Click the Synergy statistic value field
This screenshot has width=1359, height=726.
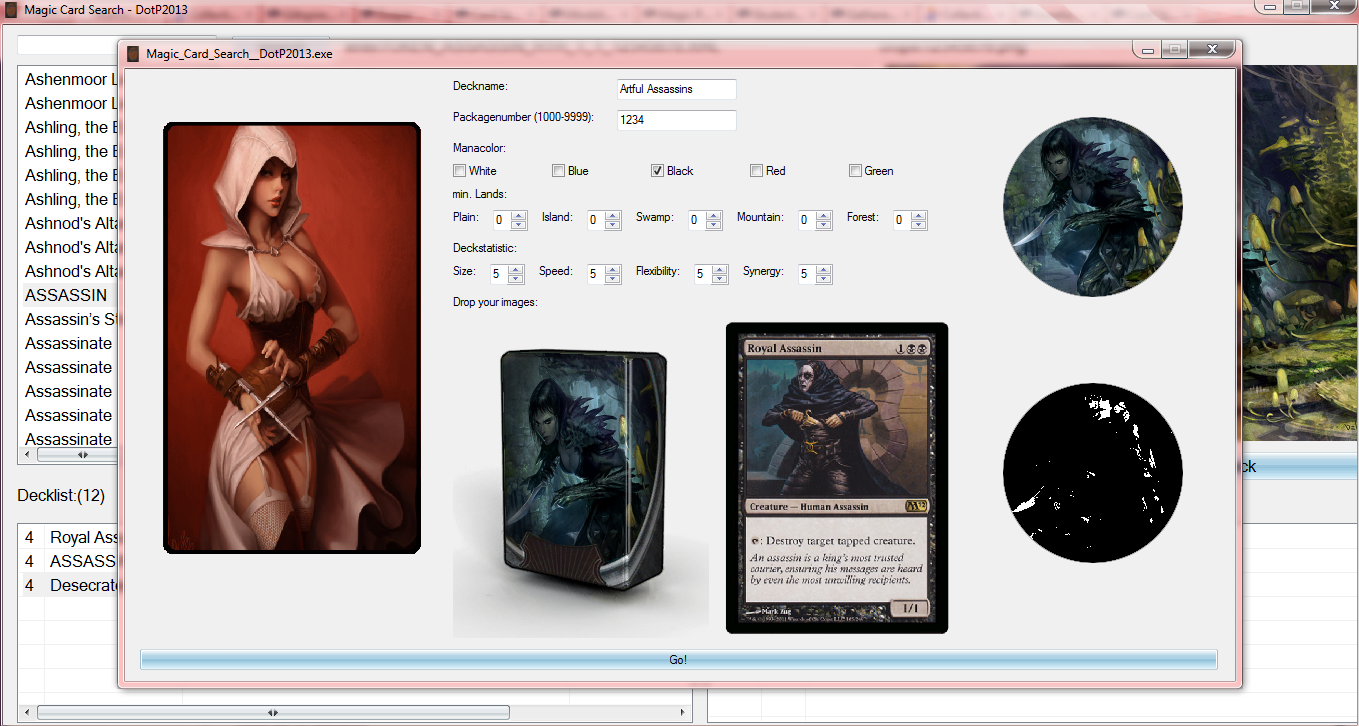point(806,274)
